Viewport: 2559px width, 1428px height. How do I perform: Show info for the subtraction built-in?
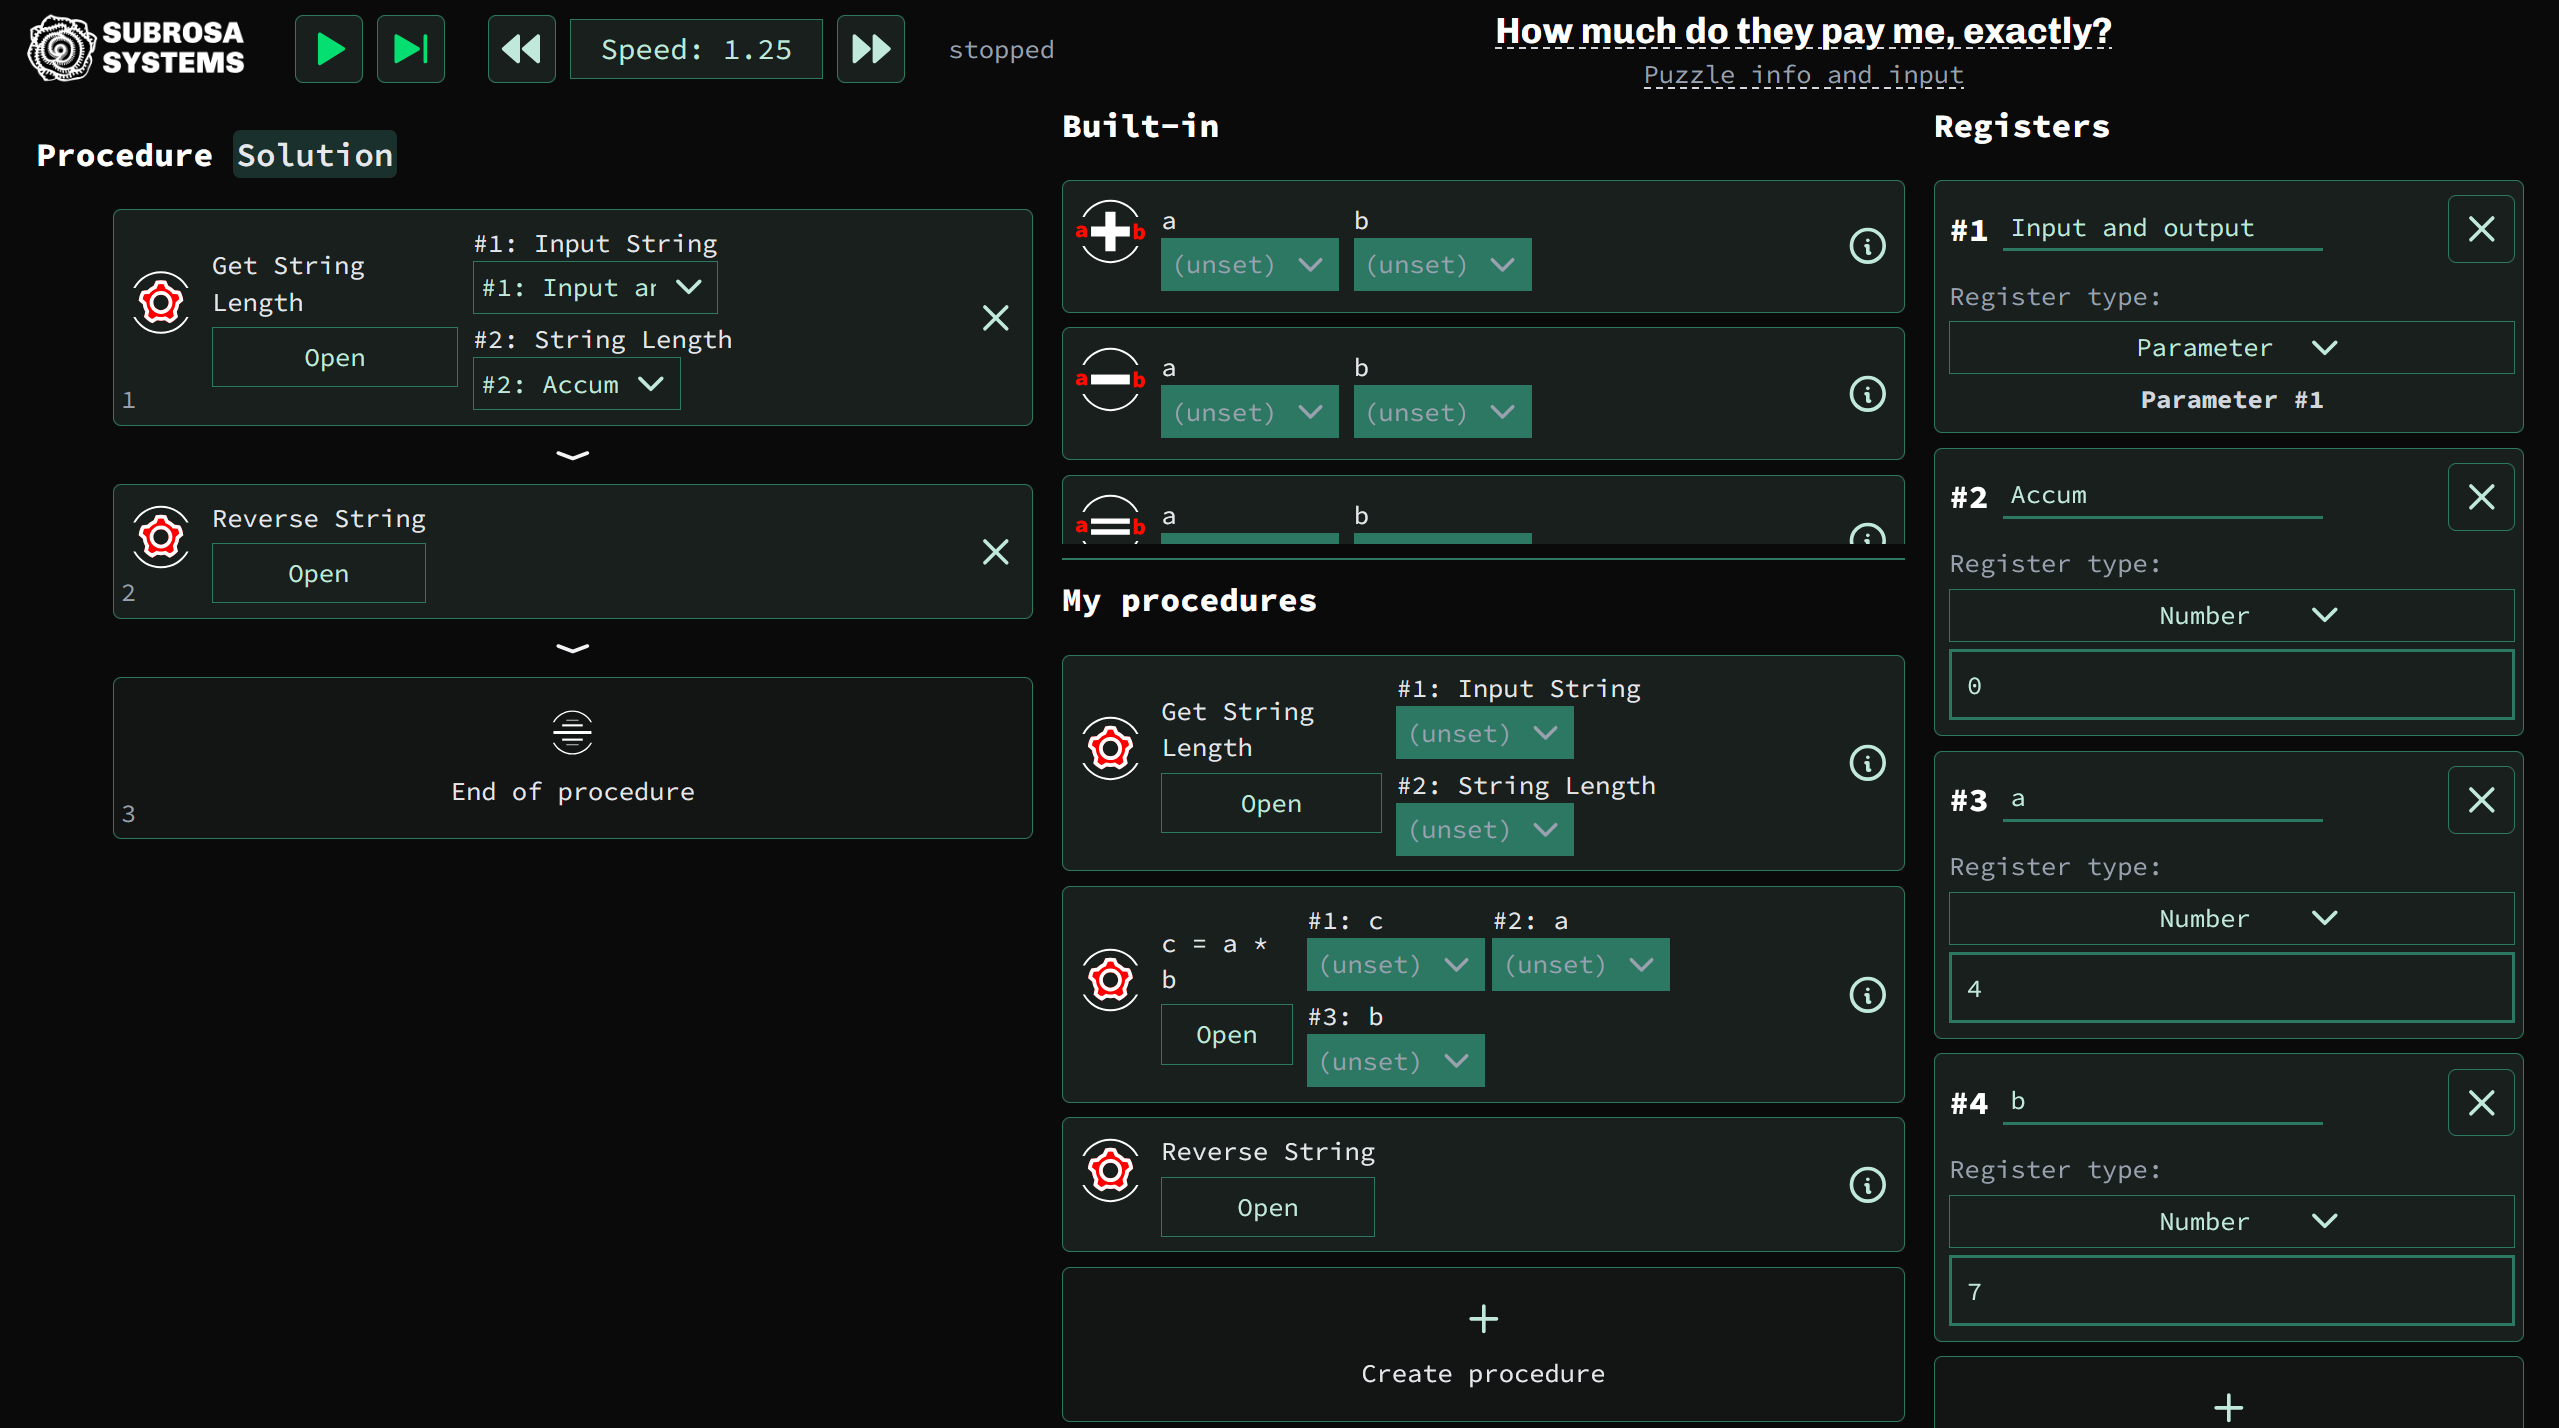(x=1867, y=394)
